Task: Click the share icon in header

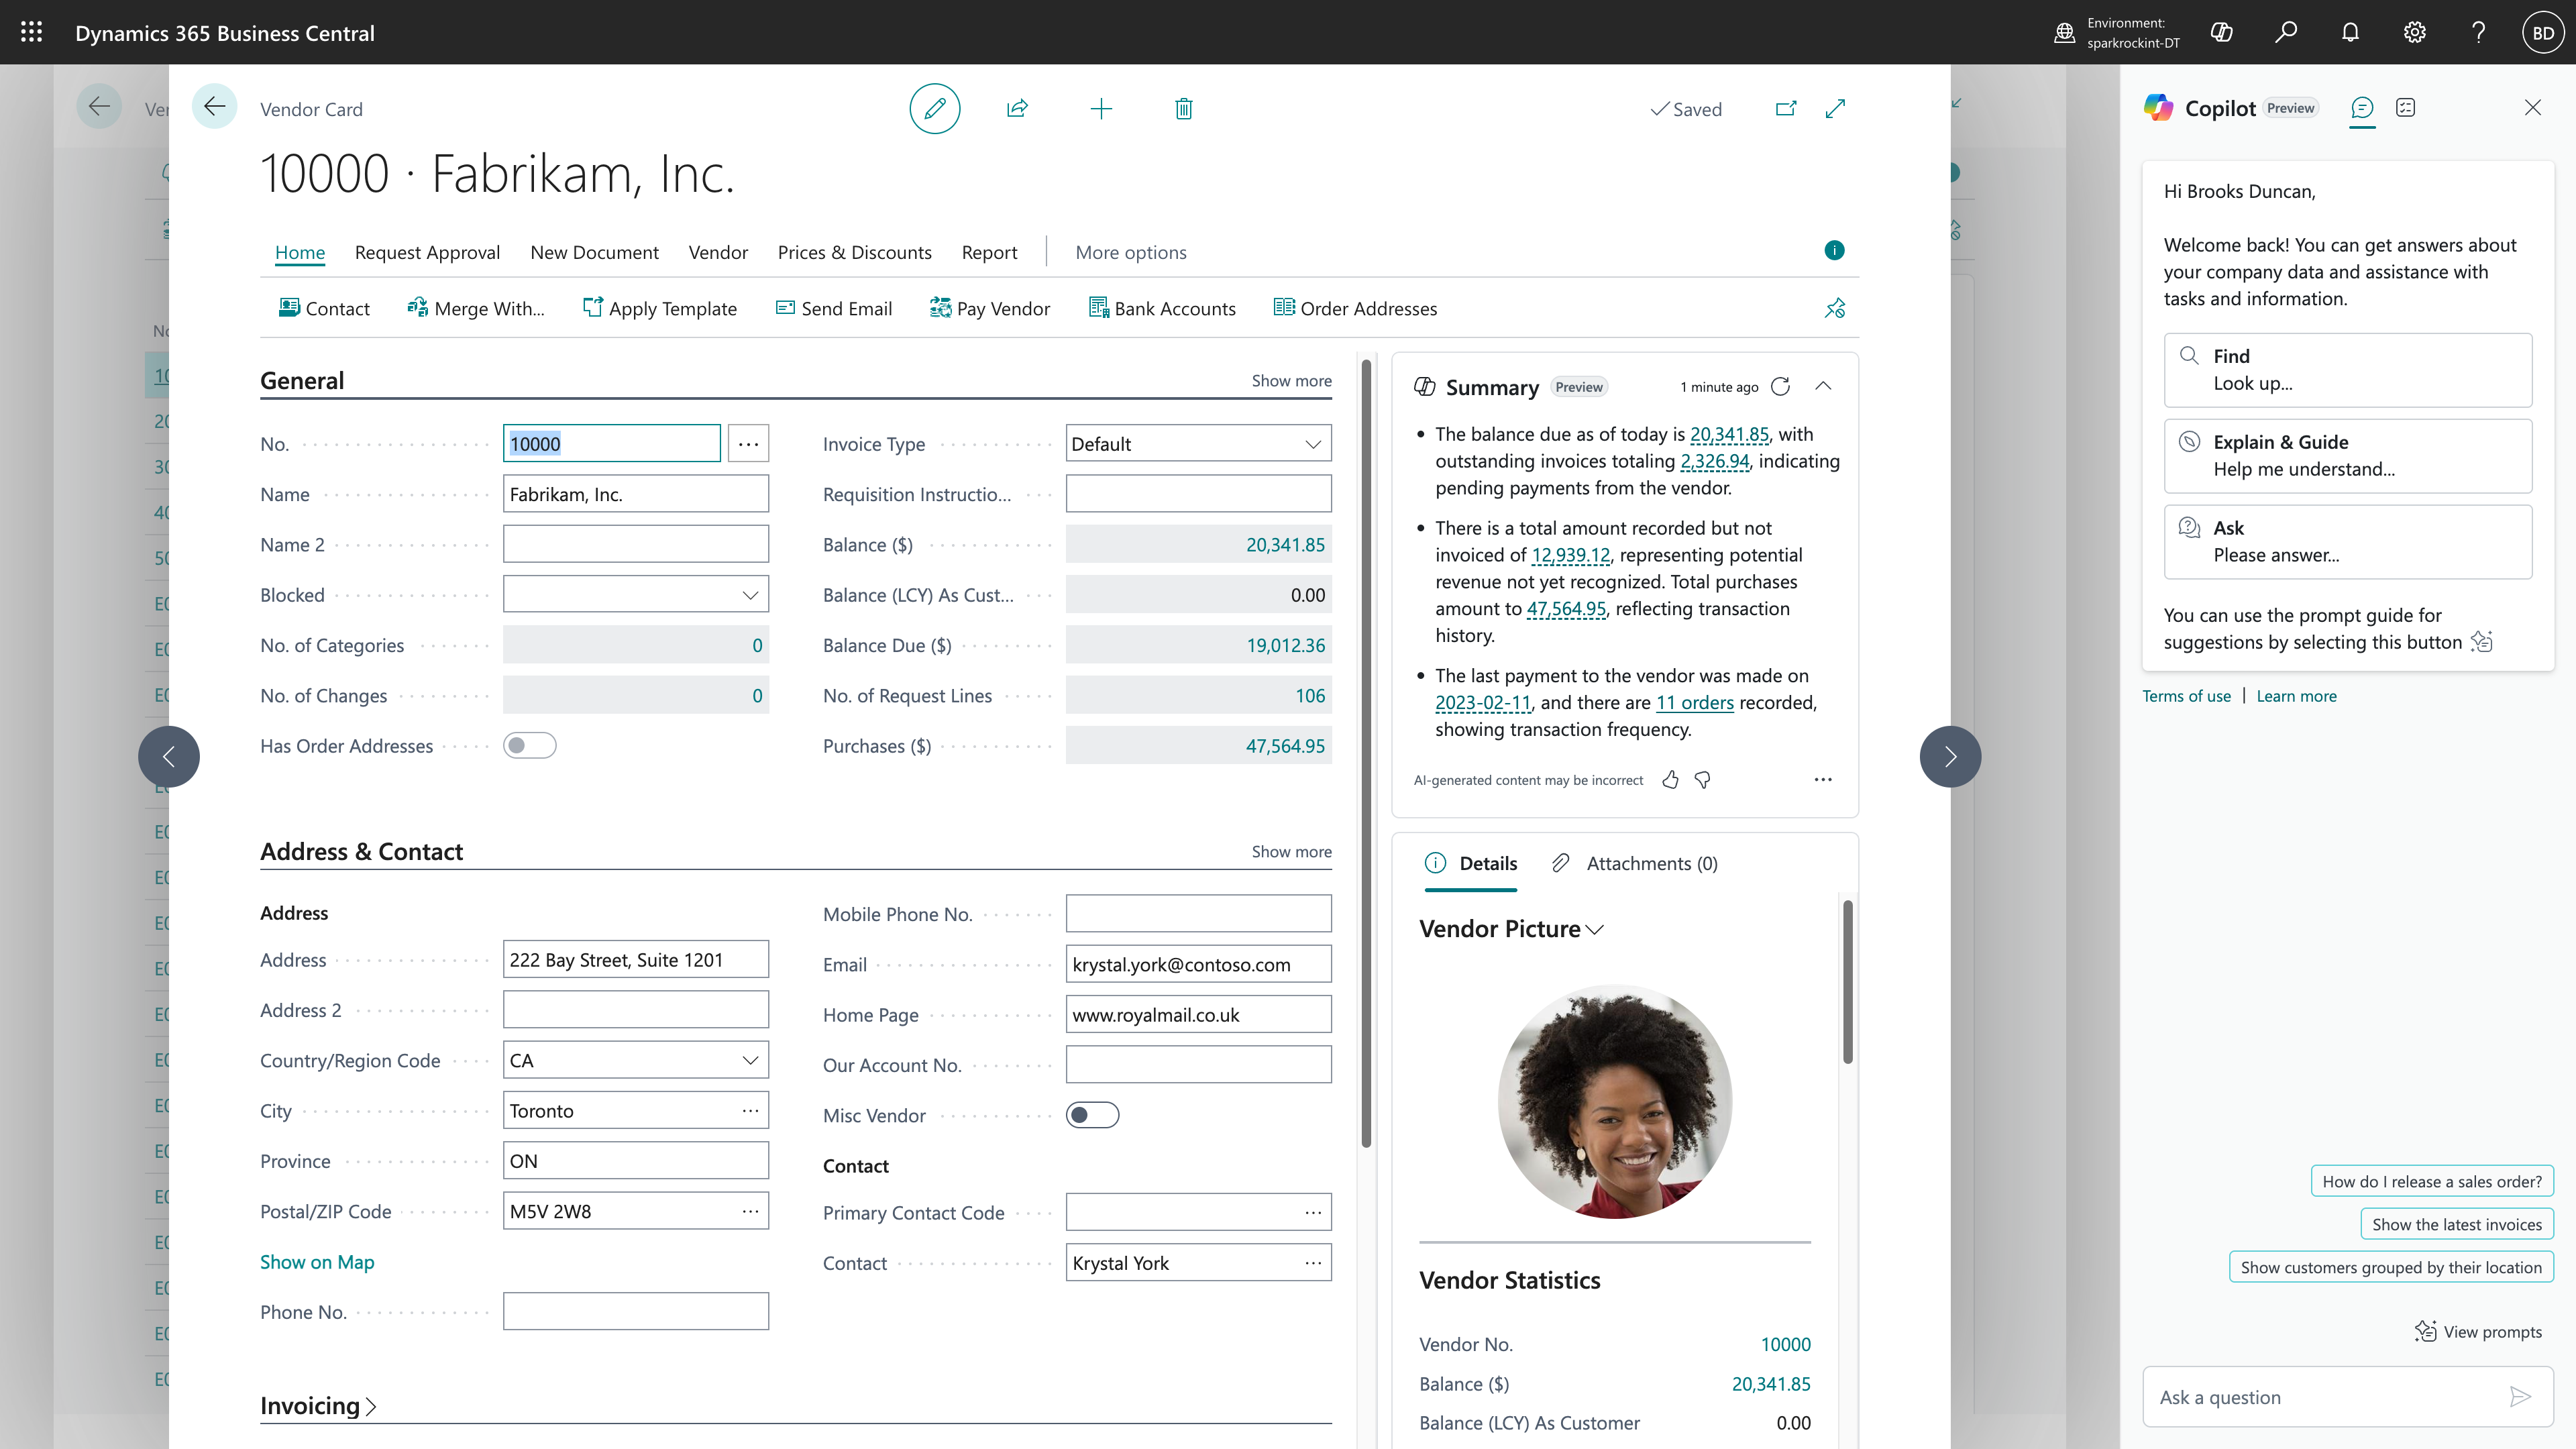Action: pos(1017,108)
